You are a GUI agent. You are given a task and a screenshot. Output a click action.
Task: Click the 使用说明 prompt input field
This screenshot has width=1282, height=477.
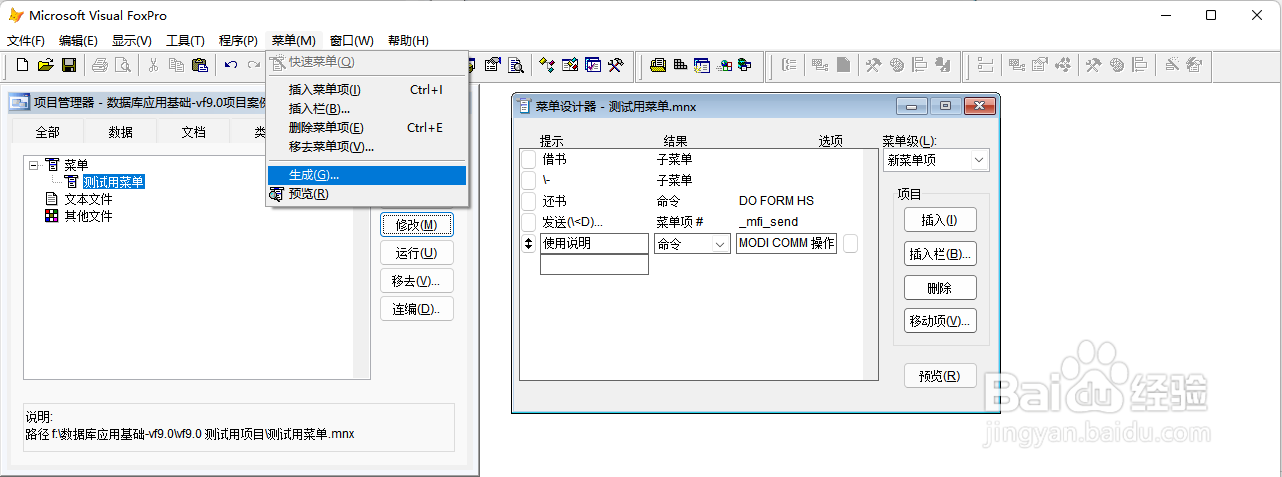pos(594,243)
